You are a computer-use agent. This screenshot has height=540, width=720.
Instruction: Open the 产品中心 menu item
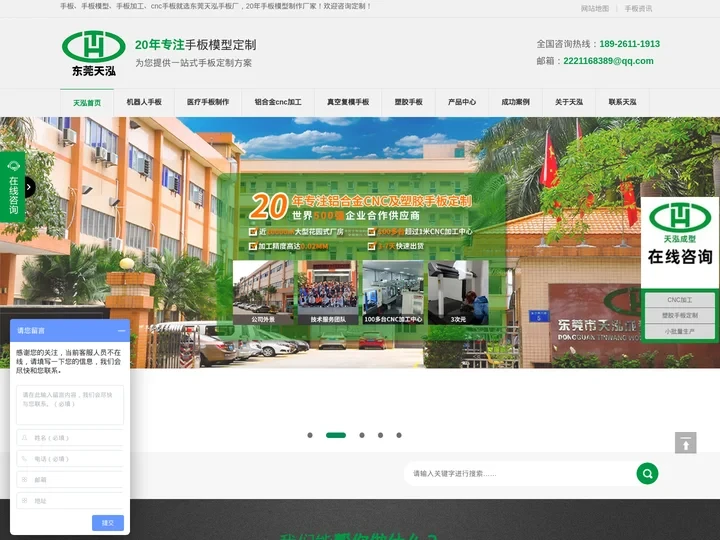click(462, 102)
